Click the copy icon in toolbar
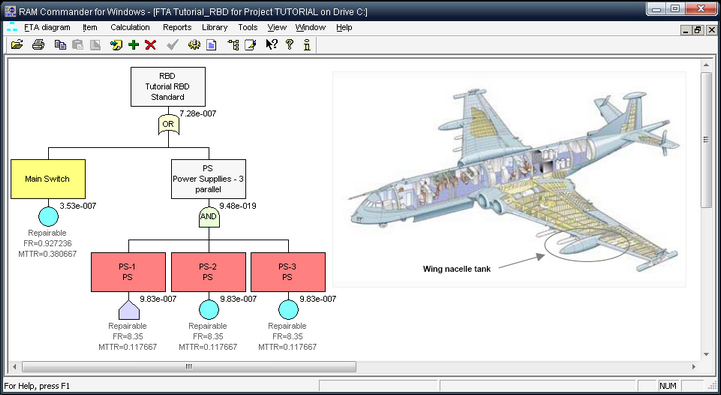This screenshot has width=721, height=395. (x=60, y=45)
